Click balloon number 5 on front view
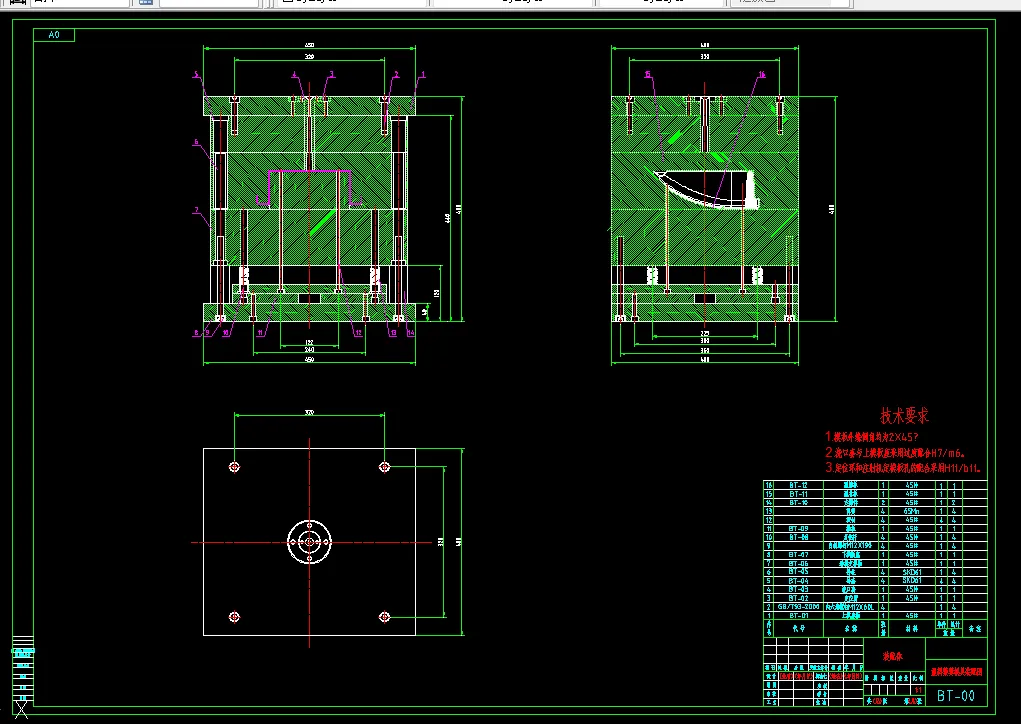The height and width of the screenshot is (724, 1021). pyautogui.click(x=195, y=75)
